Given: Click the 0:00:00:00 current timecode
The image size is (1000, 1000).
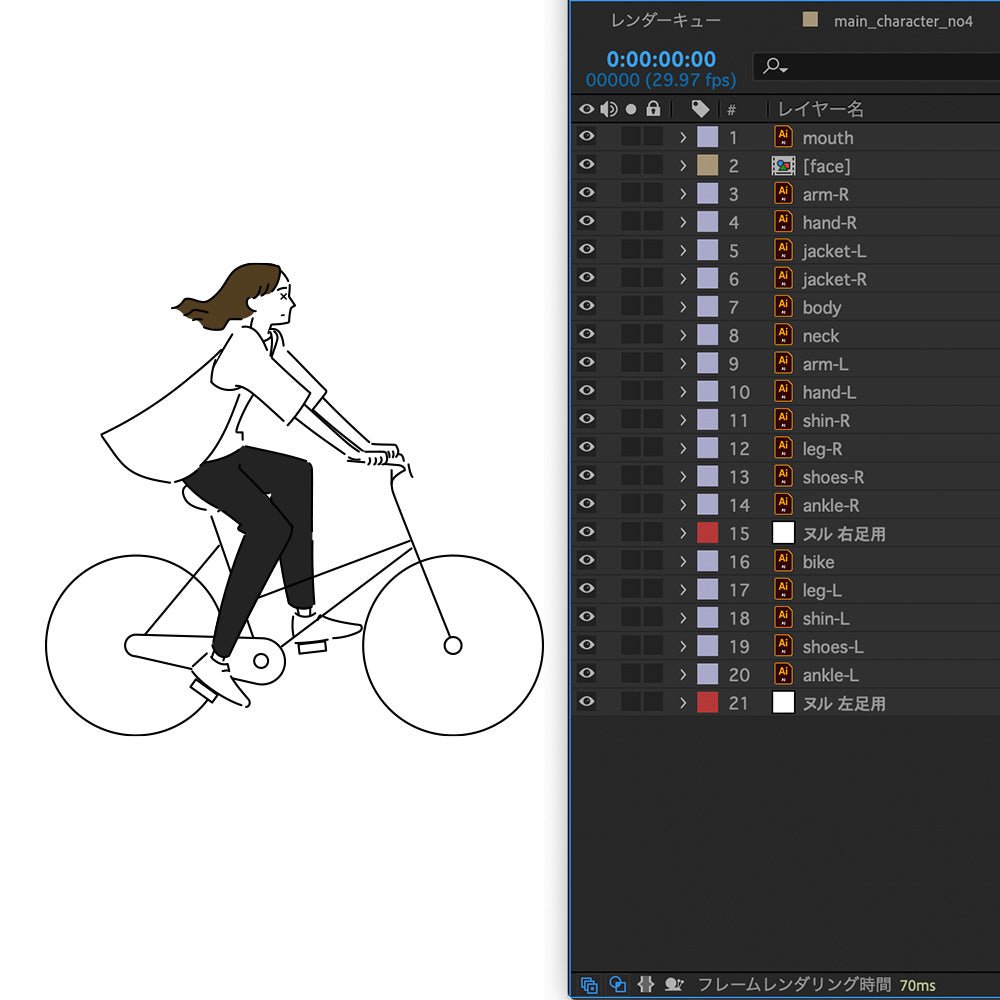Looking at the screenshot, I should pyautogui.click(x=661, y=59).
